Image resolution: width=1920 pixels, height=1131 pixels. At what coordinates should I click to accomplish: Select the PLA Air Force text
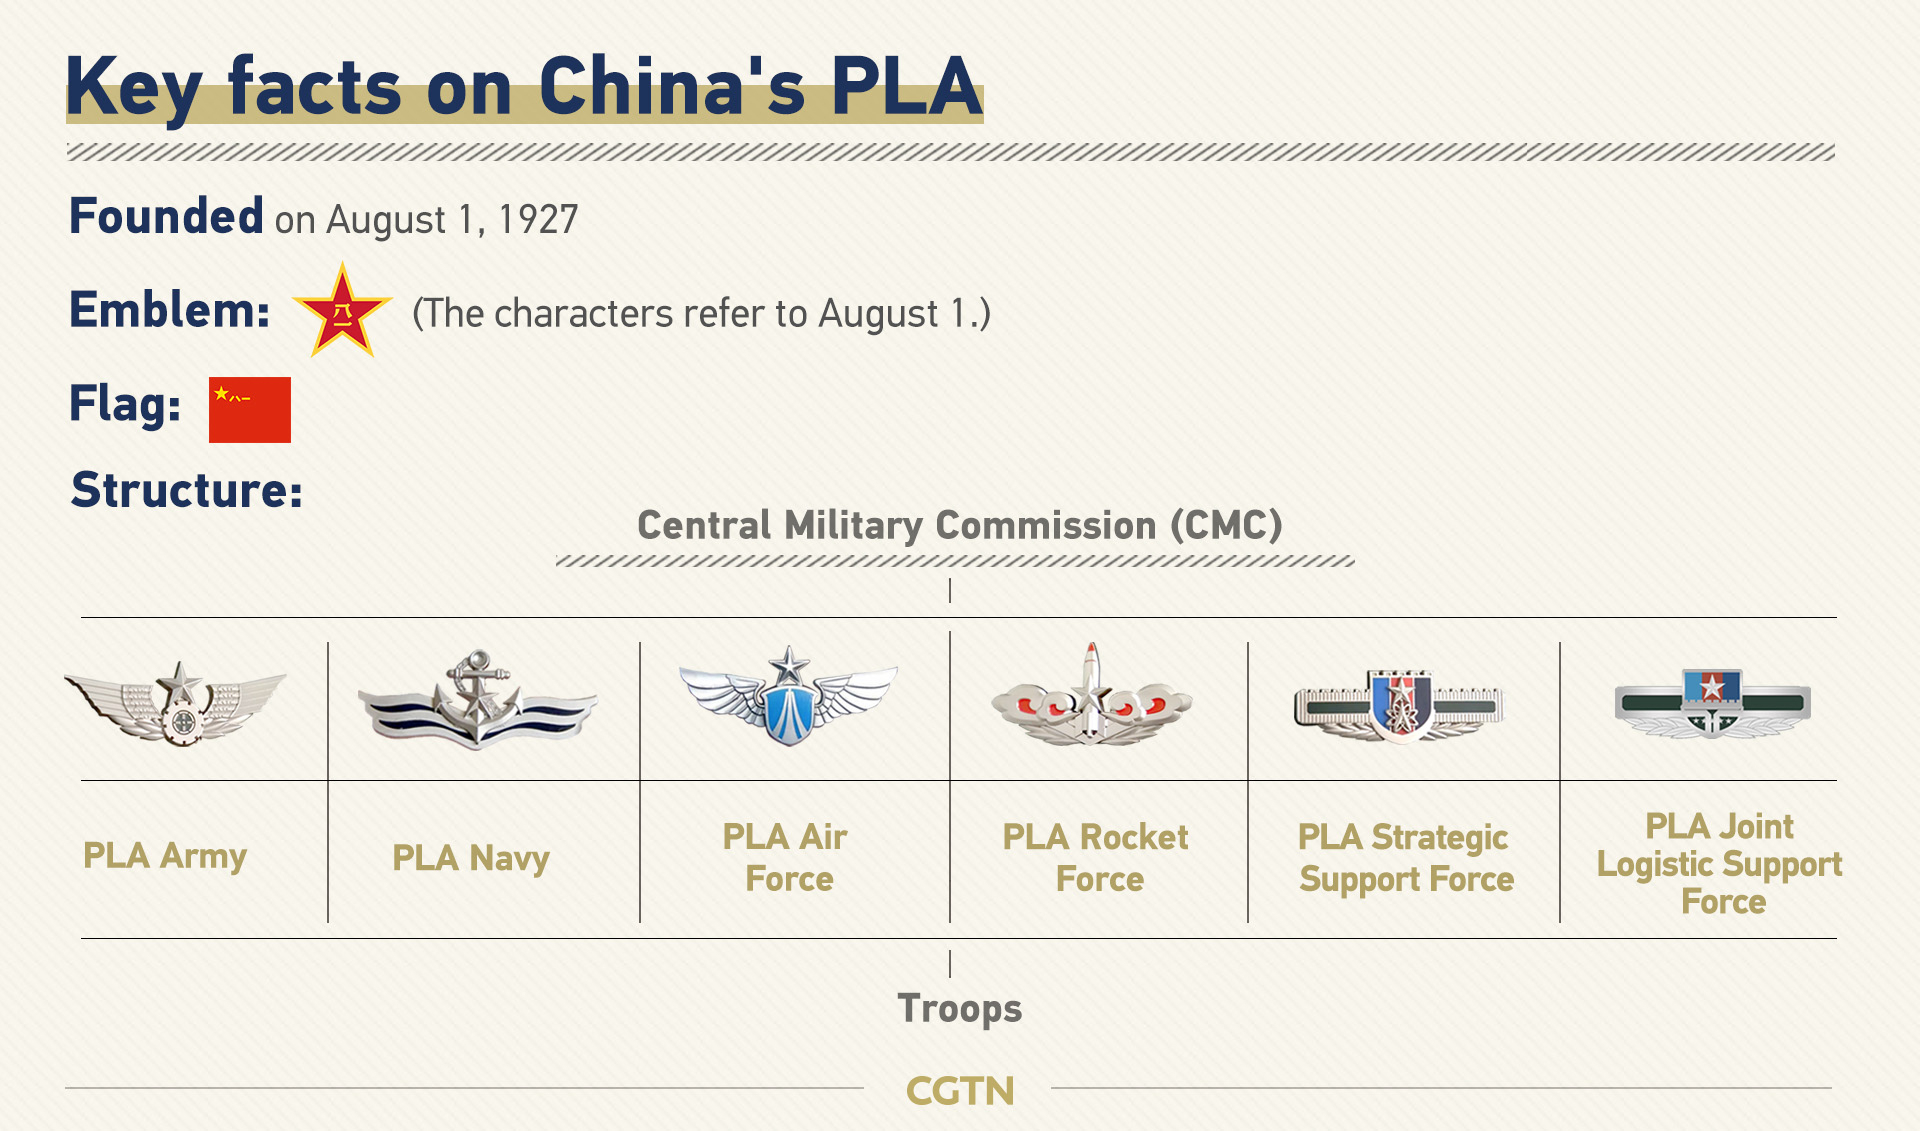(x=786, y=857)
